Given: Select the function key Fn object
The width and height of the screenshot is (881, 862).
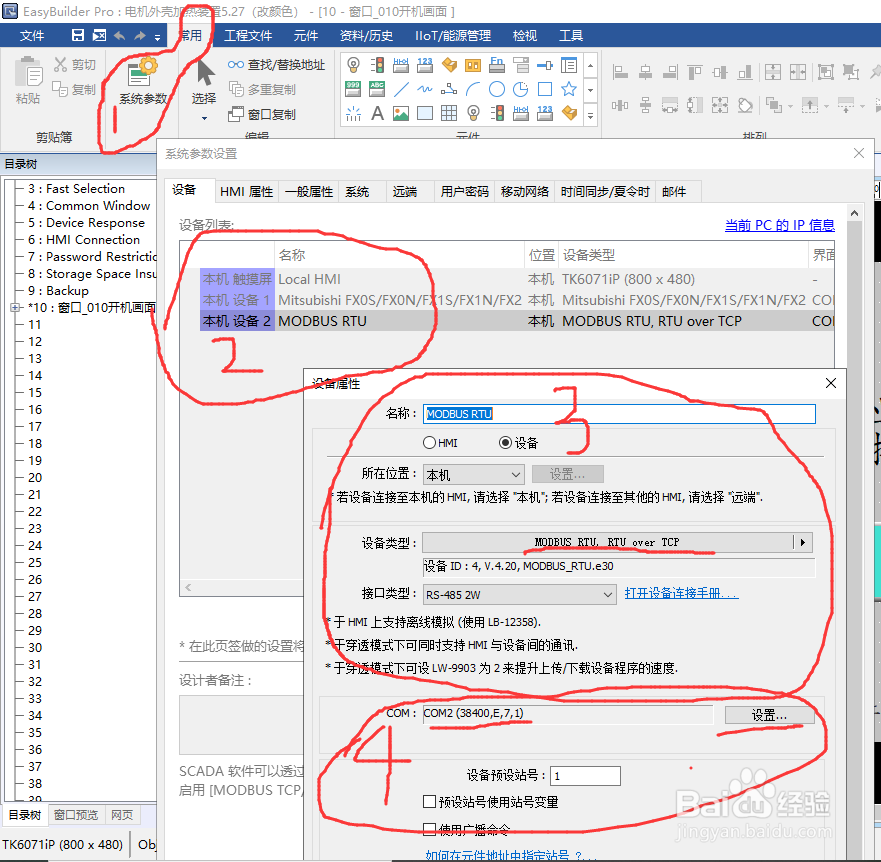Looking at the screenshot, I should [497, 65].
